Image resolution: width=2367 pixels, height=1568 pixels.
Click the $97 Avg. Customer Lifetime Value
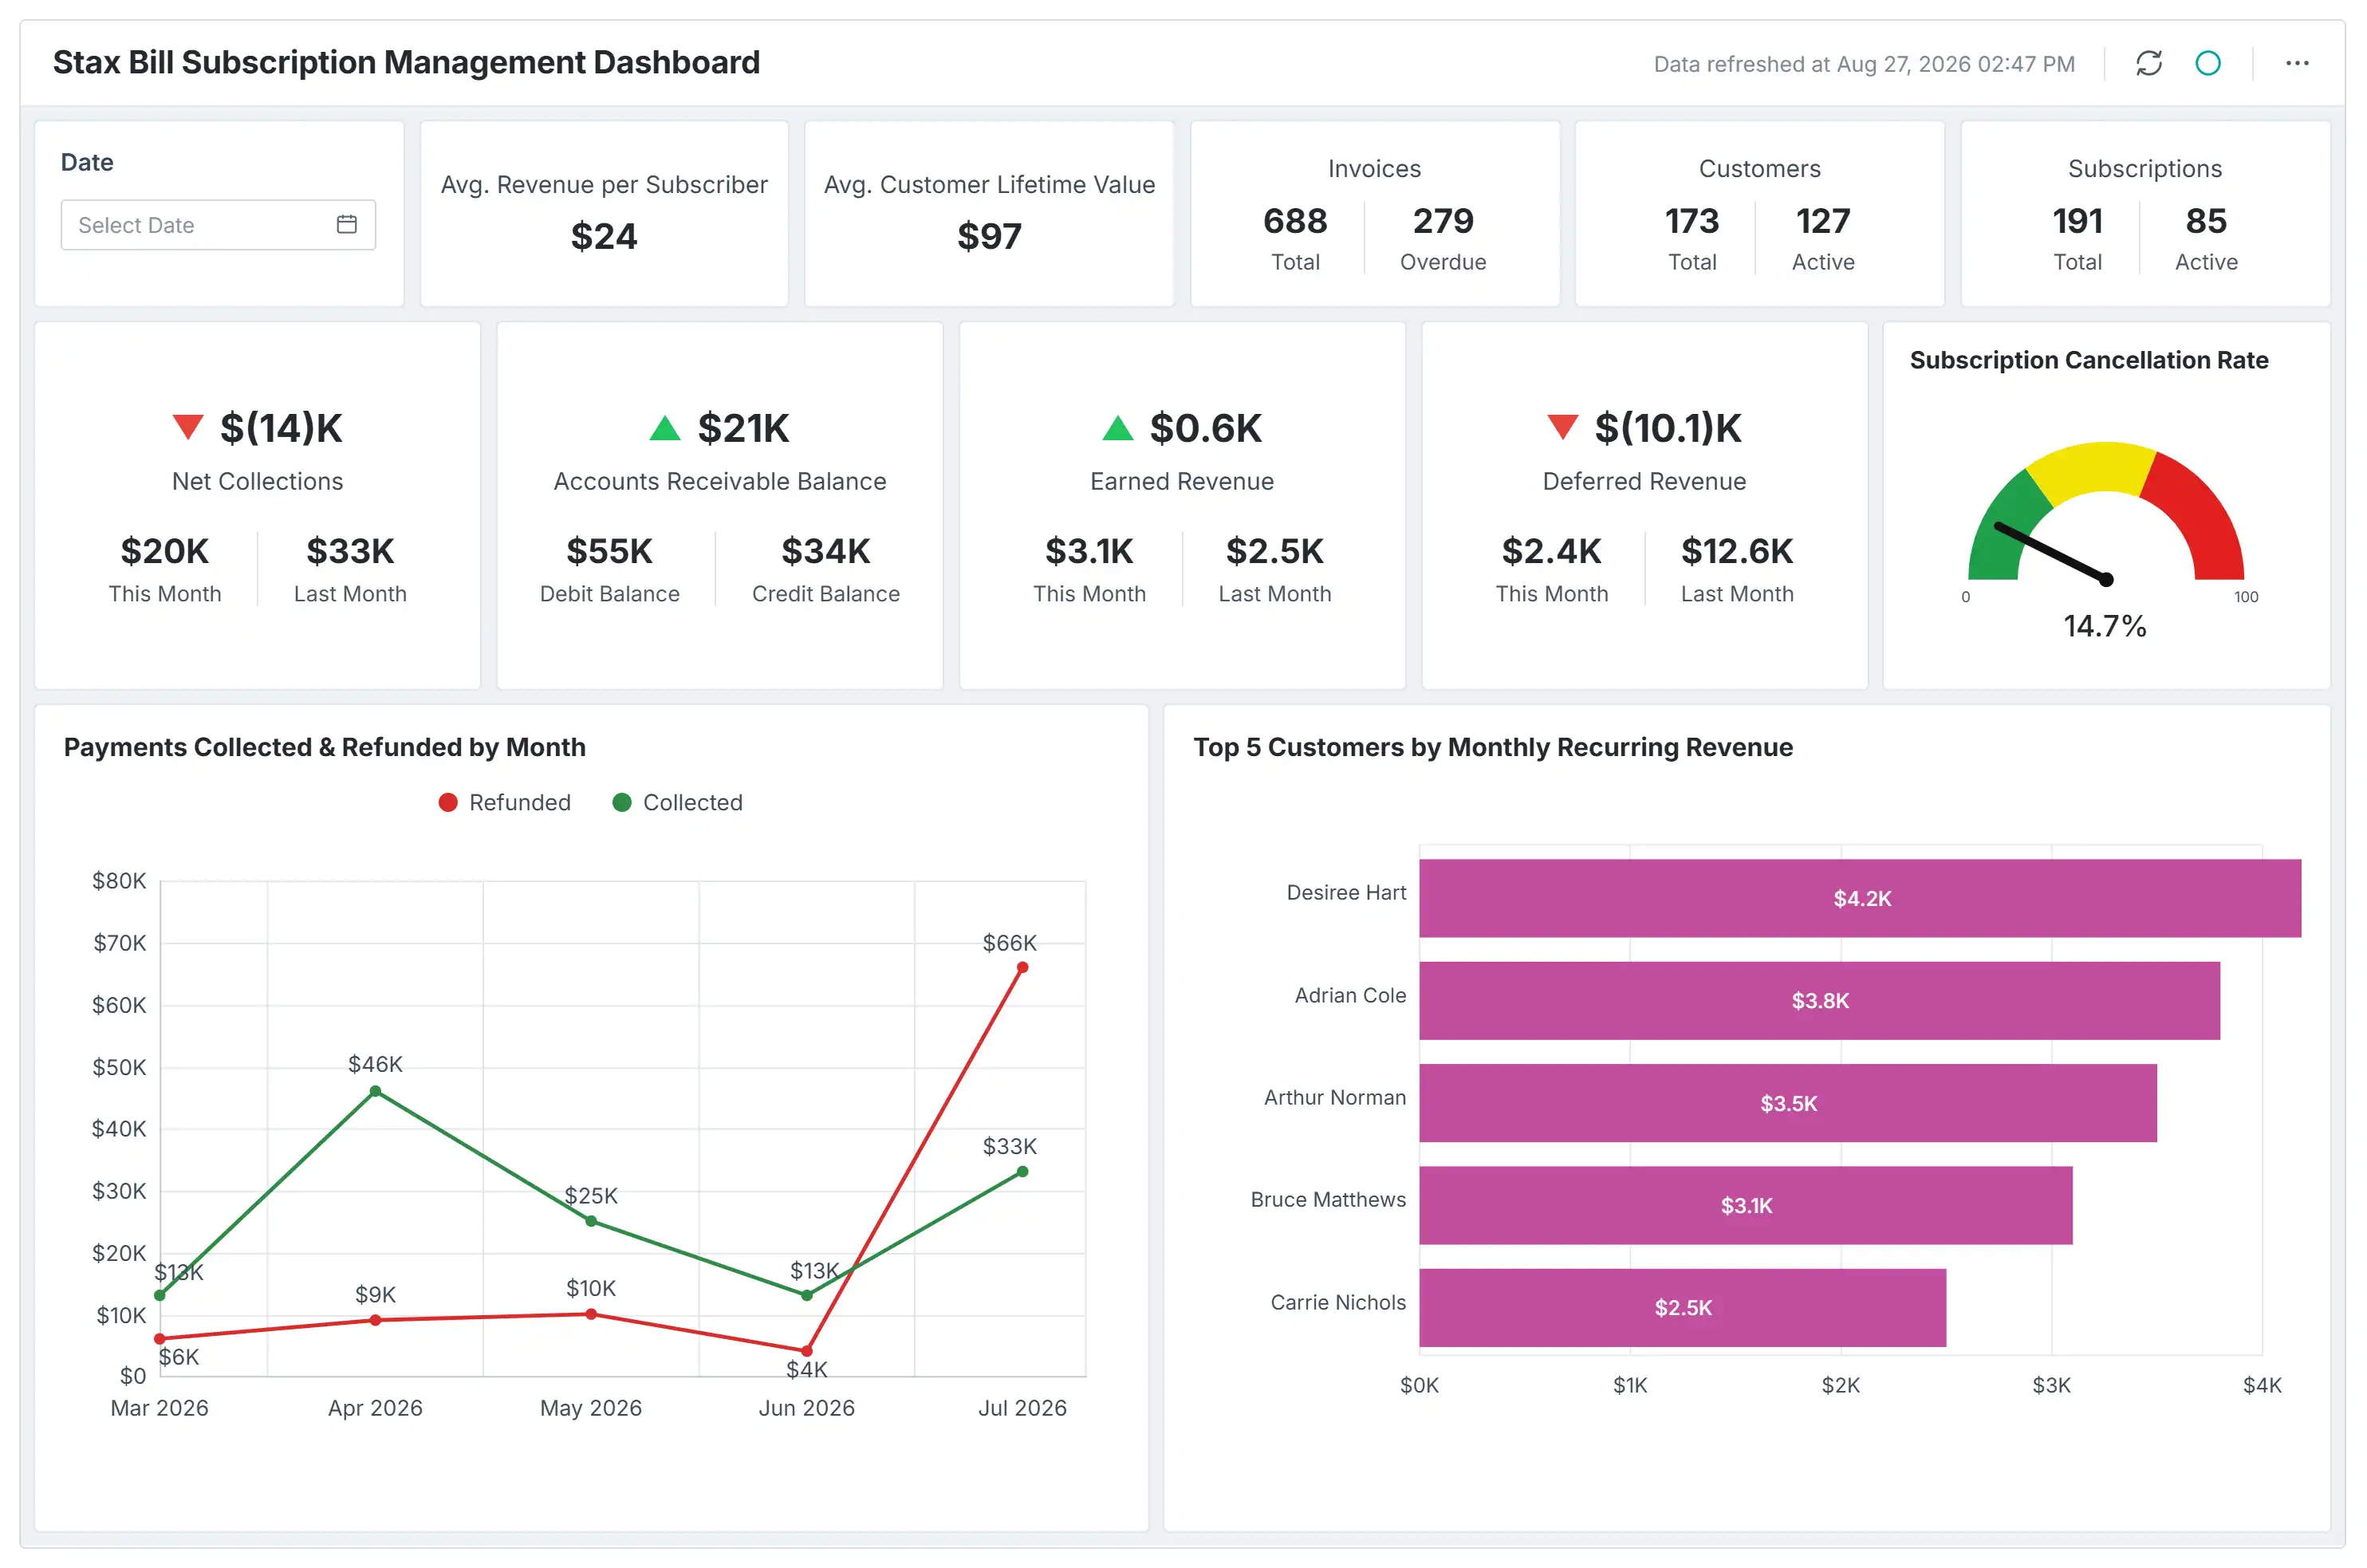989,236
